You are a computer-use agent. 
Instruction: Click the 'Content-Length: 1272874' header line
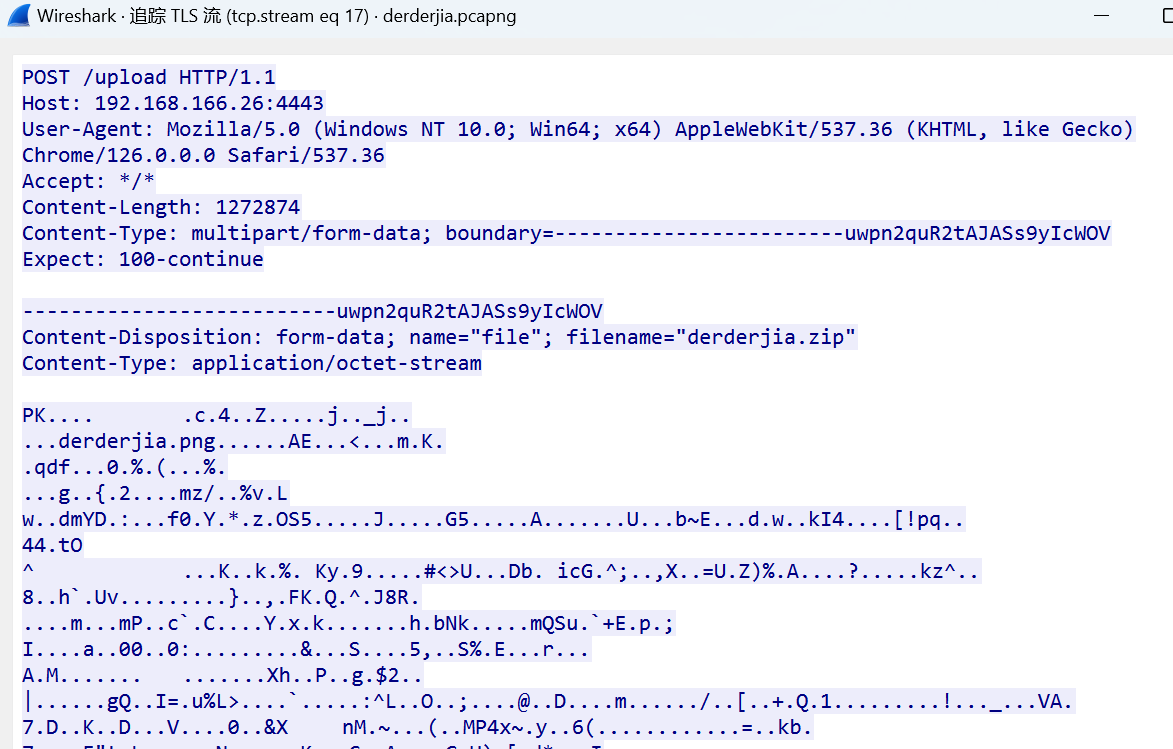(161, 207)
